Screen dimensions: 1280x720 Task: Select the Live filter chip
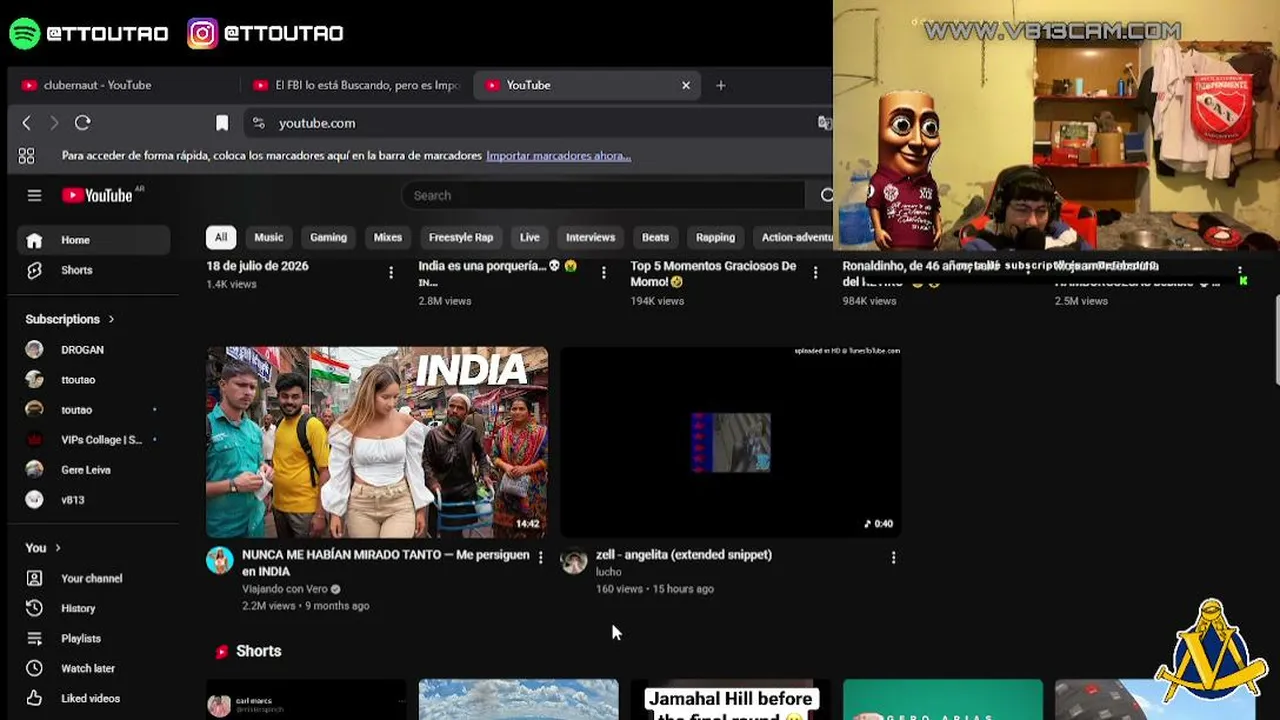coord(530,238)
